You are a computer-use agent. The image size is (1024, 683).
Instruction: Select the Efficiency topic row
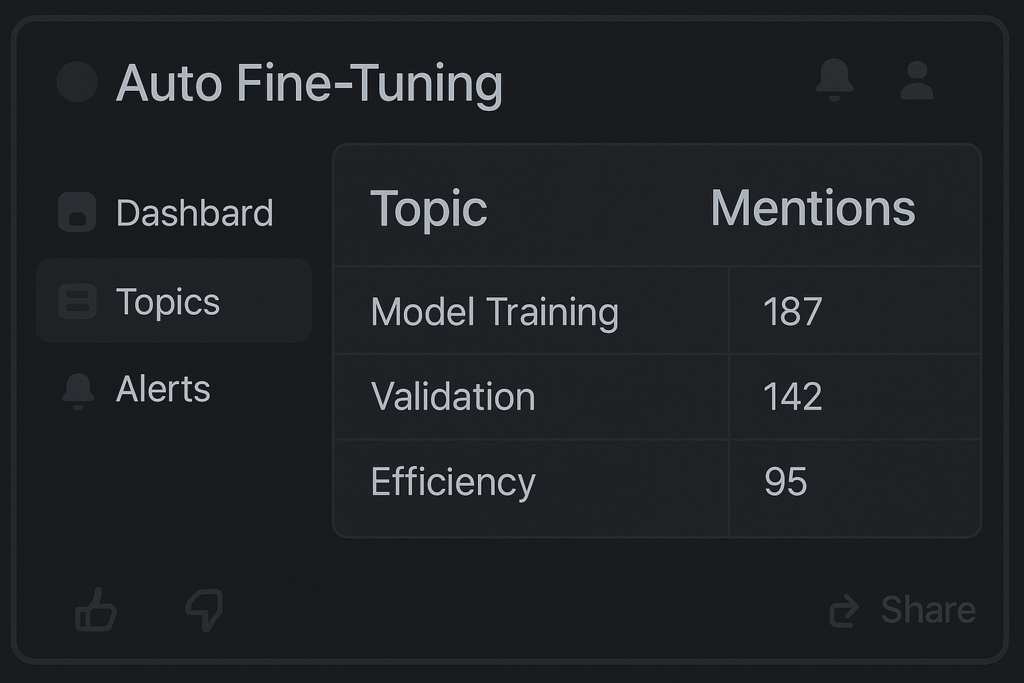453,483
